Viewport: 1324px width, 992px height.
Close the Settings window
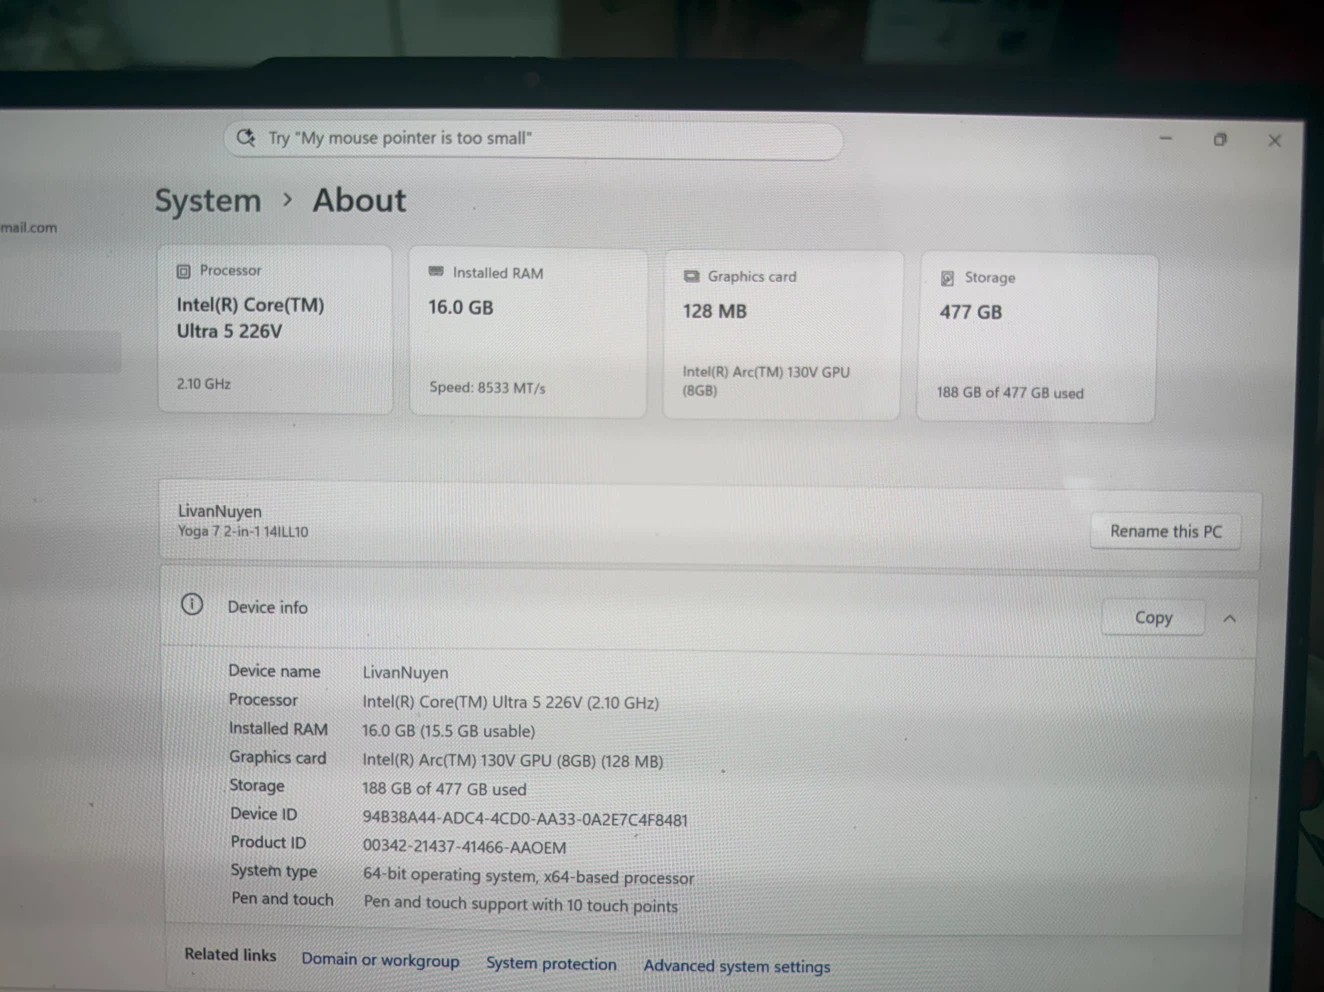tap(1274, 141)
